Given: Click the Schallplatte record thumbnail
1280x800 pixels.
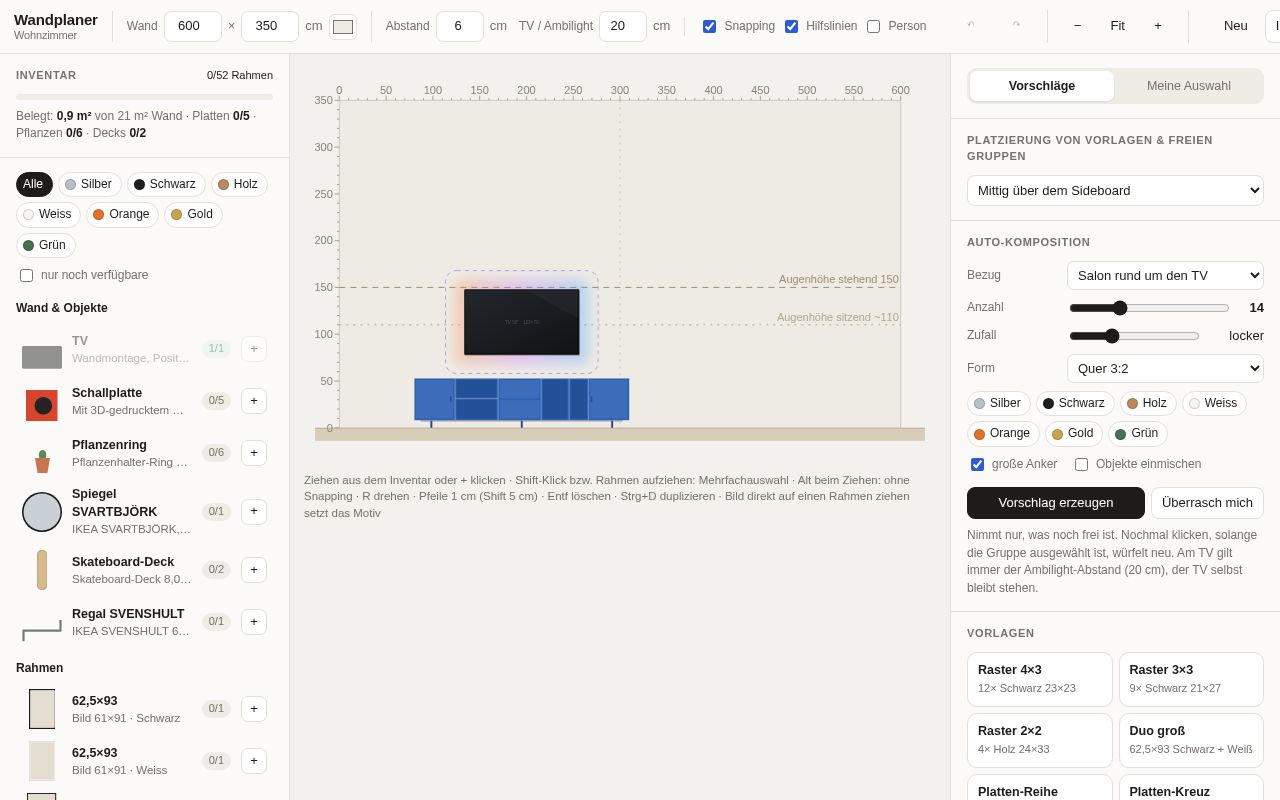Looking at the screenshot, I should 42,405.
